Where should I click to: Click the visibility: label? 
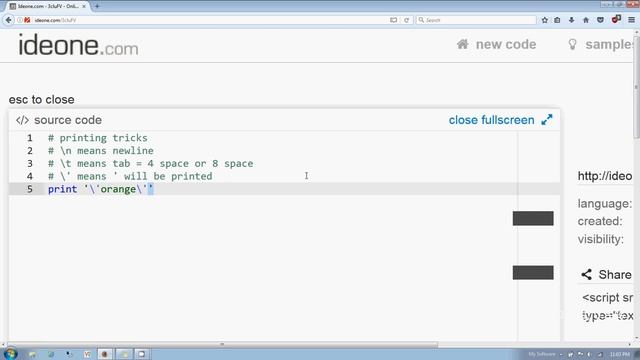coord(601,239)
